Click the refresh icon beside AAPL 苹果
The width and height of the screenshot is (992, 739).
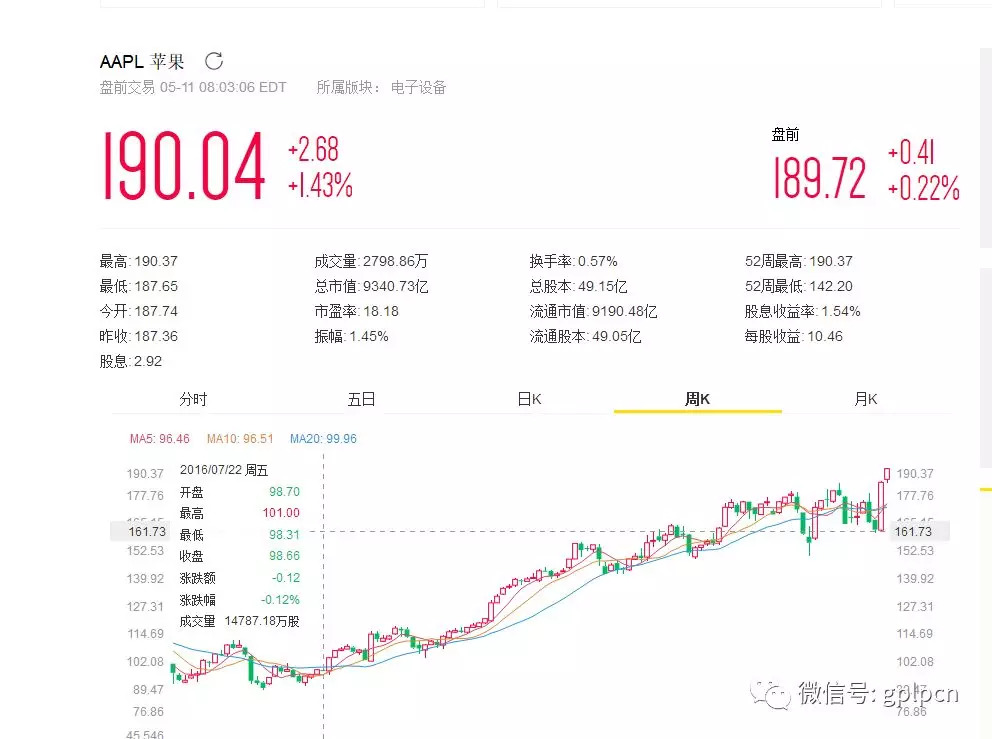coord(214,61)
